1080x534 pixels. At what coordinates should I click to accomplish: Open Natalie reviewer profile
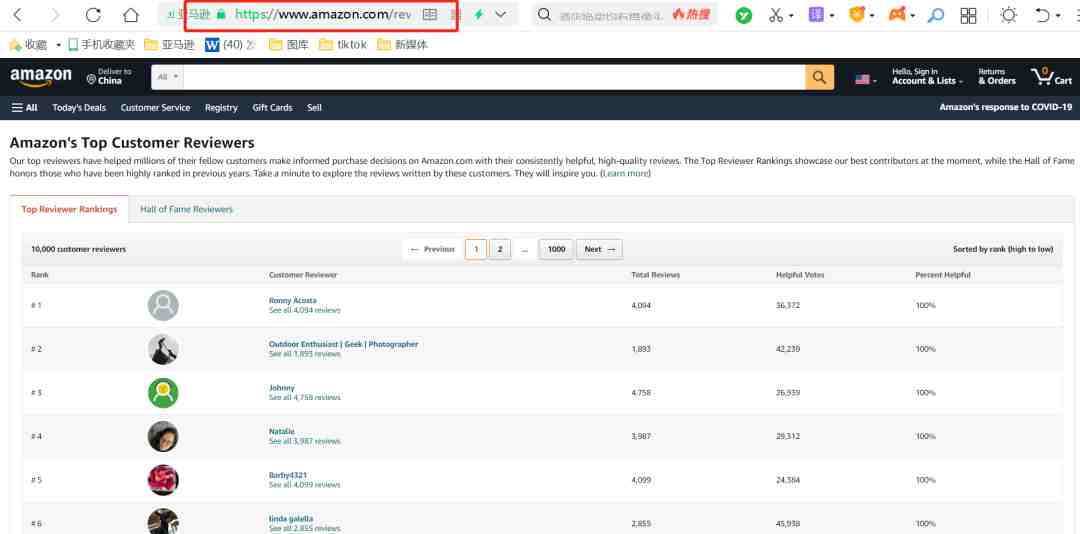(x=282, y=431)
